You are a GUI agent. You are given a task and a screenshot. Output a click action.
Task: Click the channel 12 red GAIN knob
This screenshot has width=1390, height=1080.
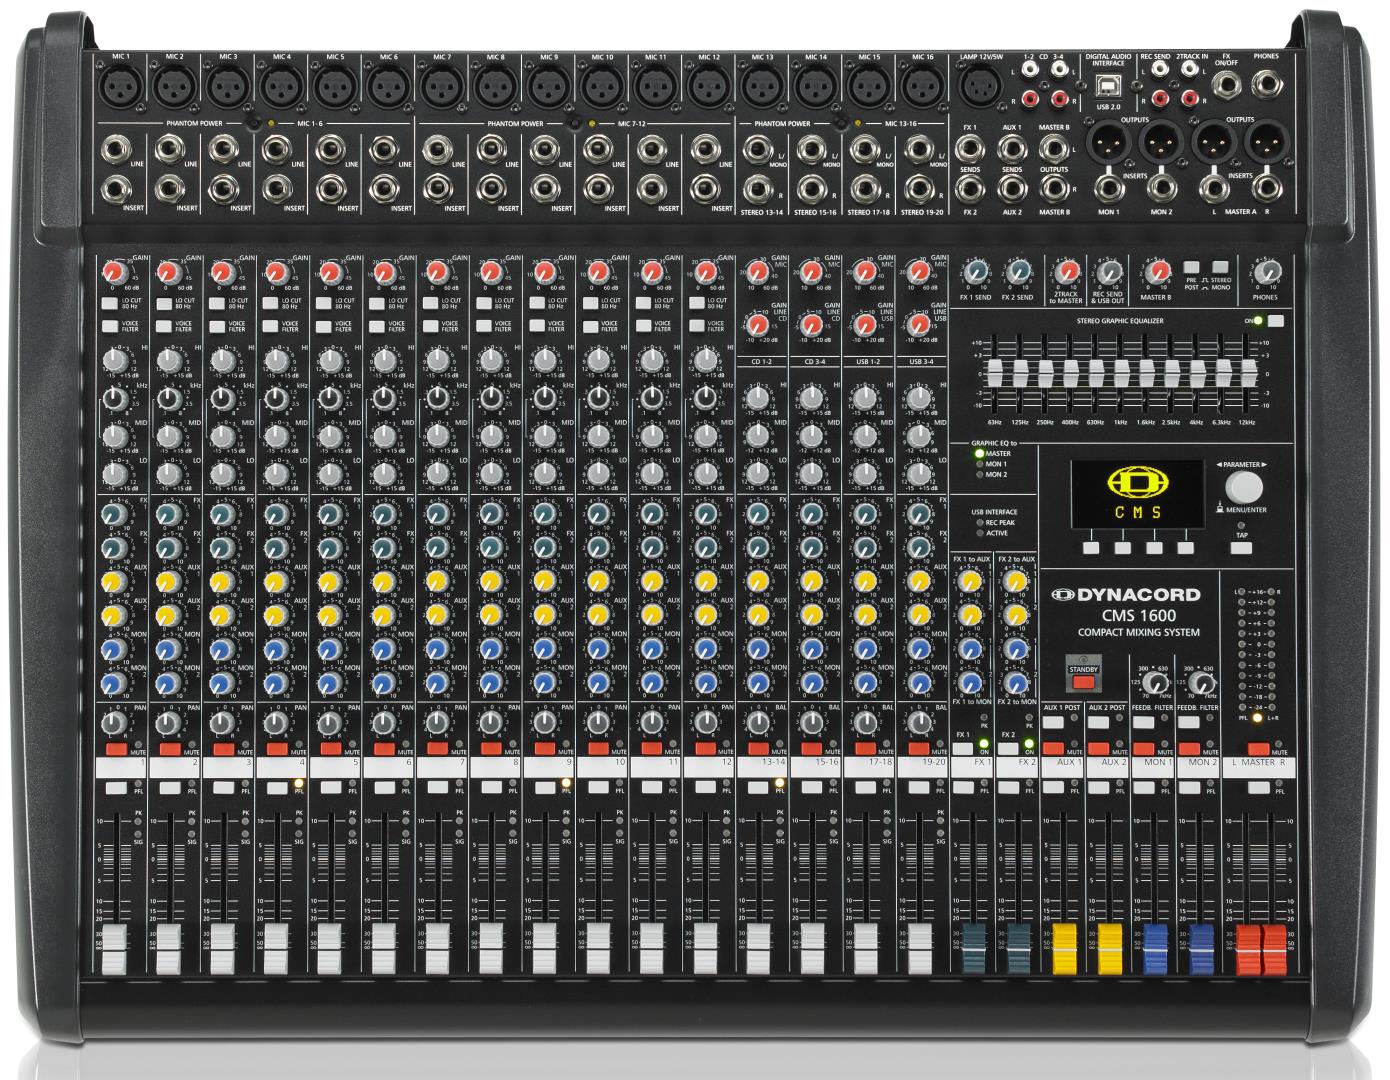[706, 272]
